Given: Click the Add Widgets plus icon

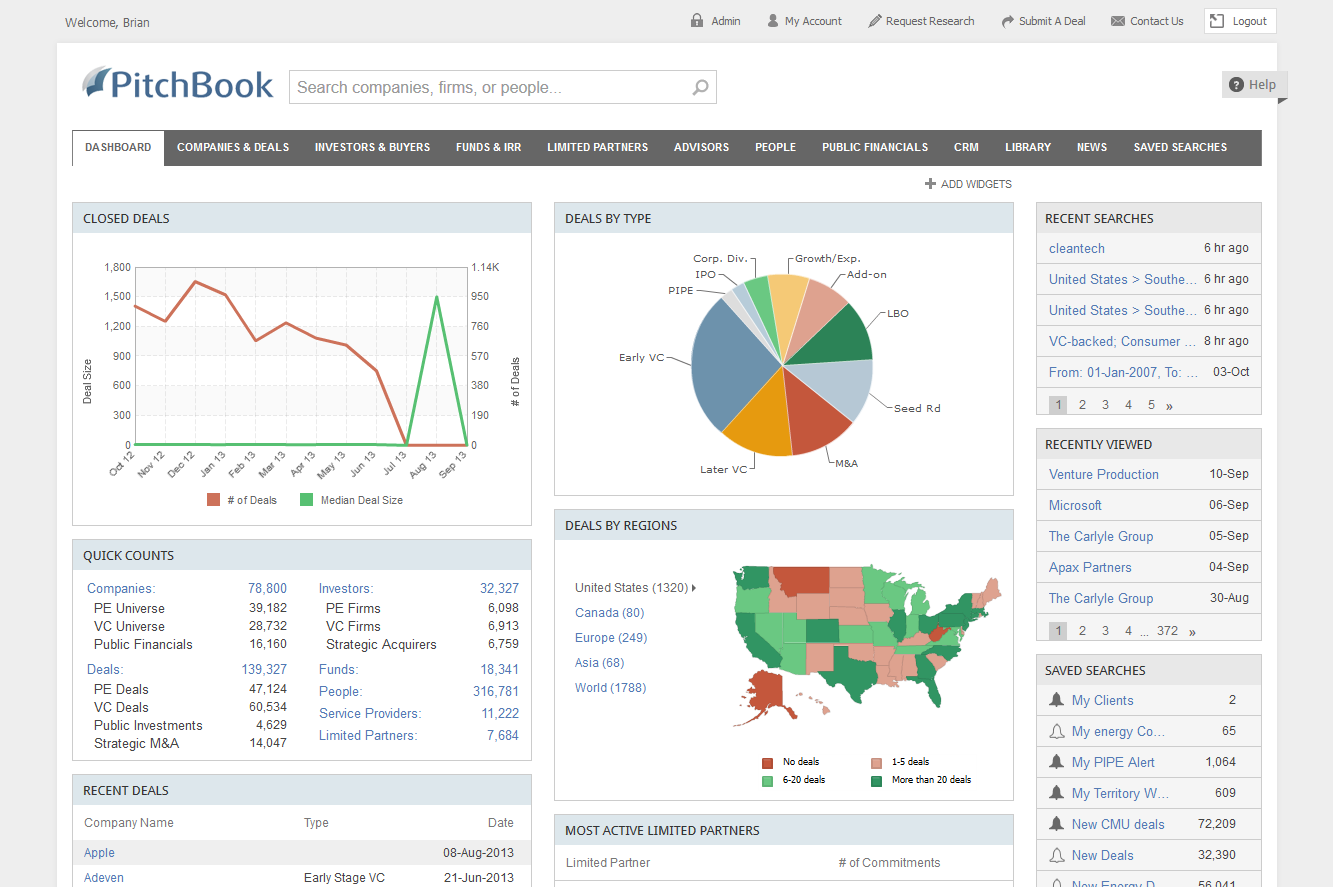Looking at the screenshot, I should [x=930, y=184].
